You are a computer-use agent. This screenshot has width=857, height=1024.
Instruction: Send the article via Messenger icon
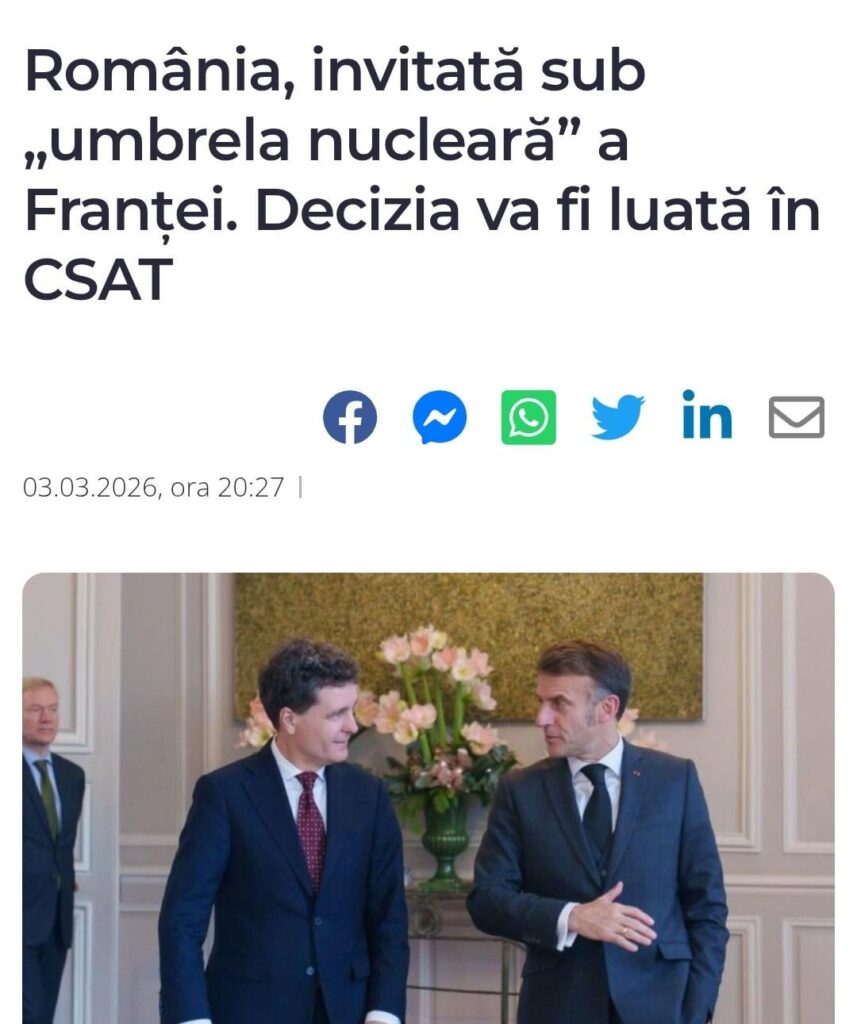[x=440, y=417]
